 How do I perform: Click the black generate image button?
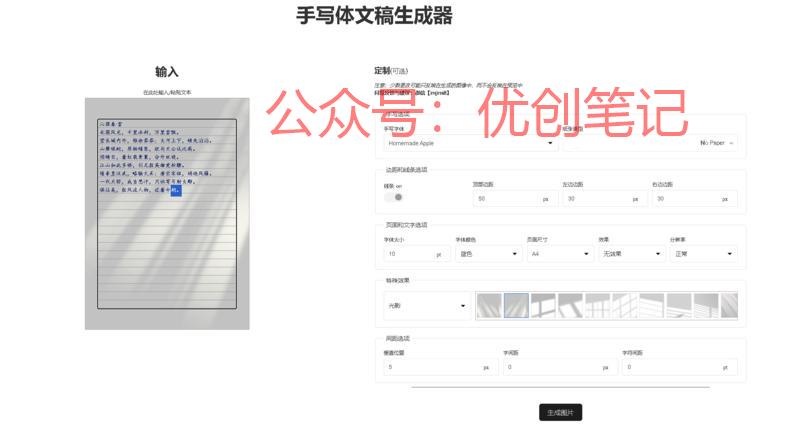point(560,412)
